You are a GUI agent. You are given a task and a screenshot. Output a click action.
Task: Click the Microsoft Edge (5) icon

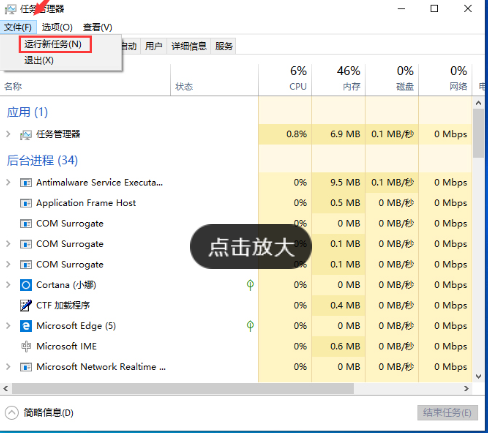26,326
